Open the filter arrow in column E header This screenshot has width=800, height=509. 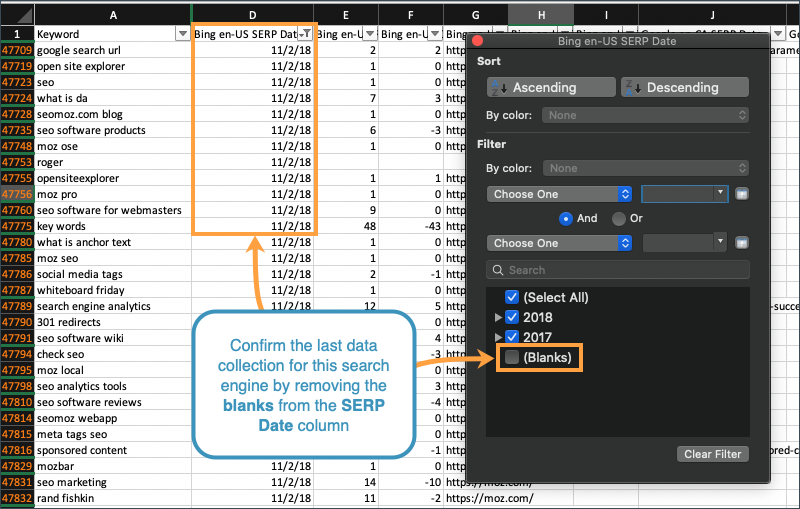[374, 34]
